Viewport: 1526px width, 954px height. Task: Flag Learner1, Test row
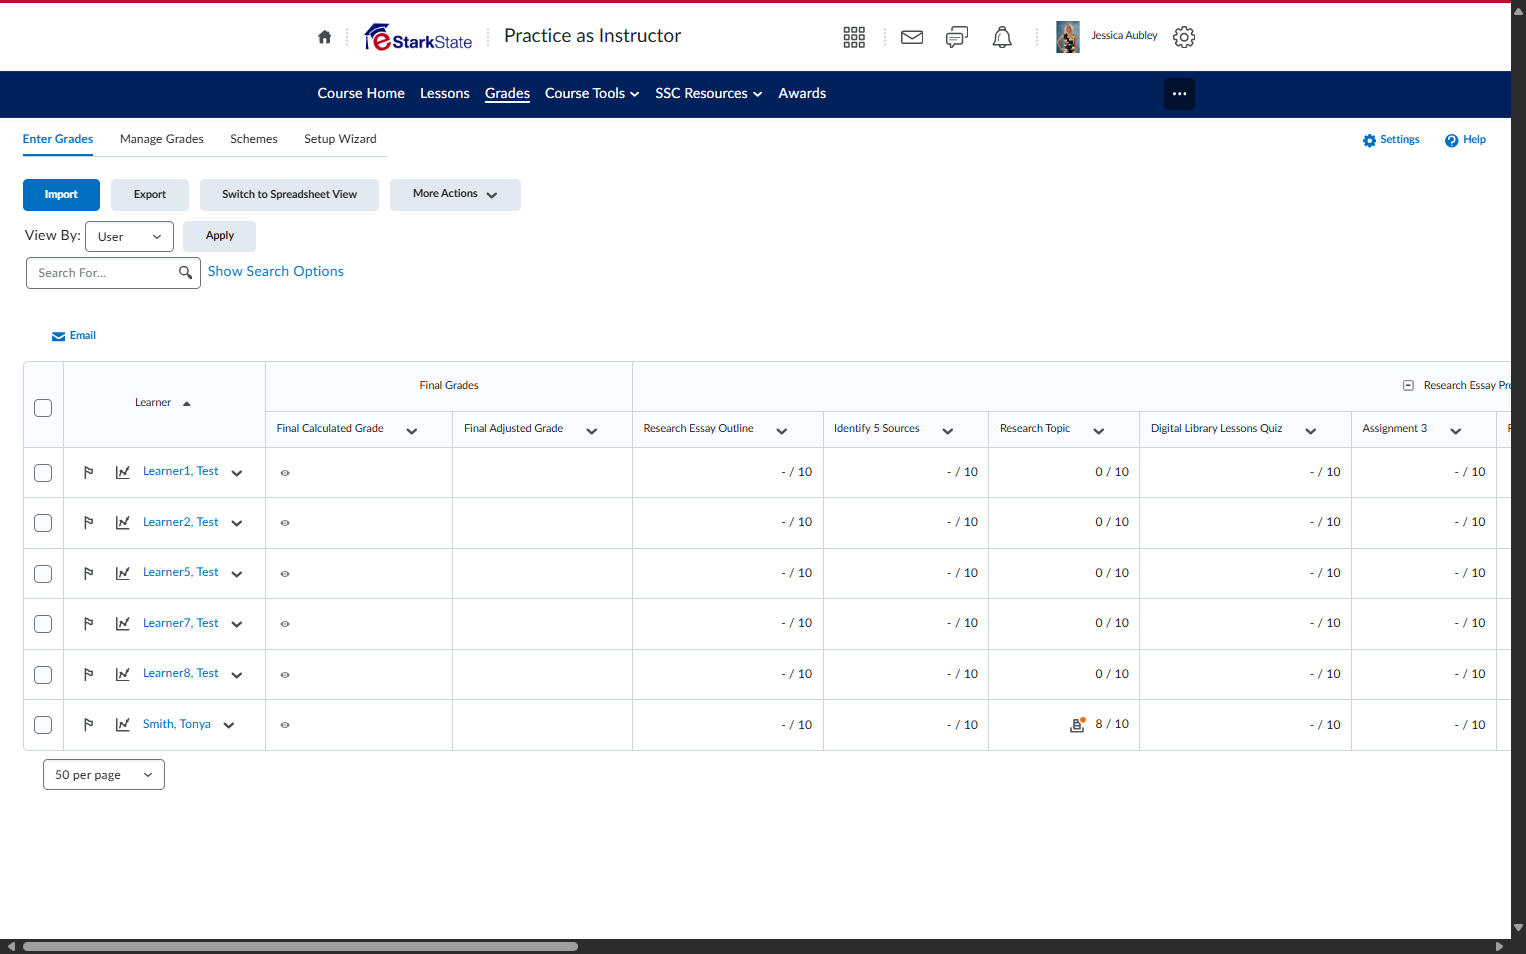[x=88, y=472]
